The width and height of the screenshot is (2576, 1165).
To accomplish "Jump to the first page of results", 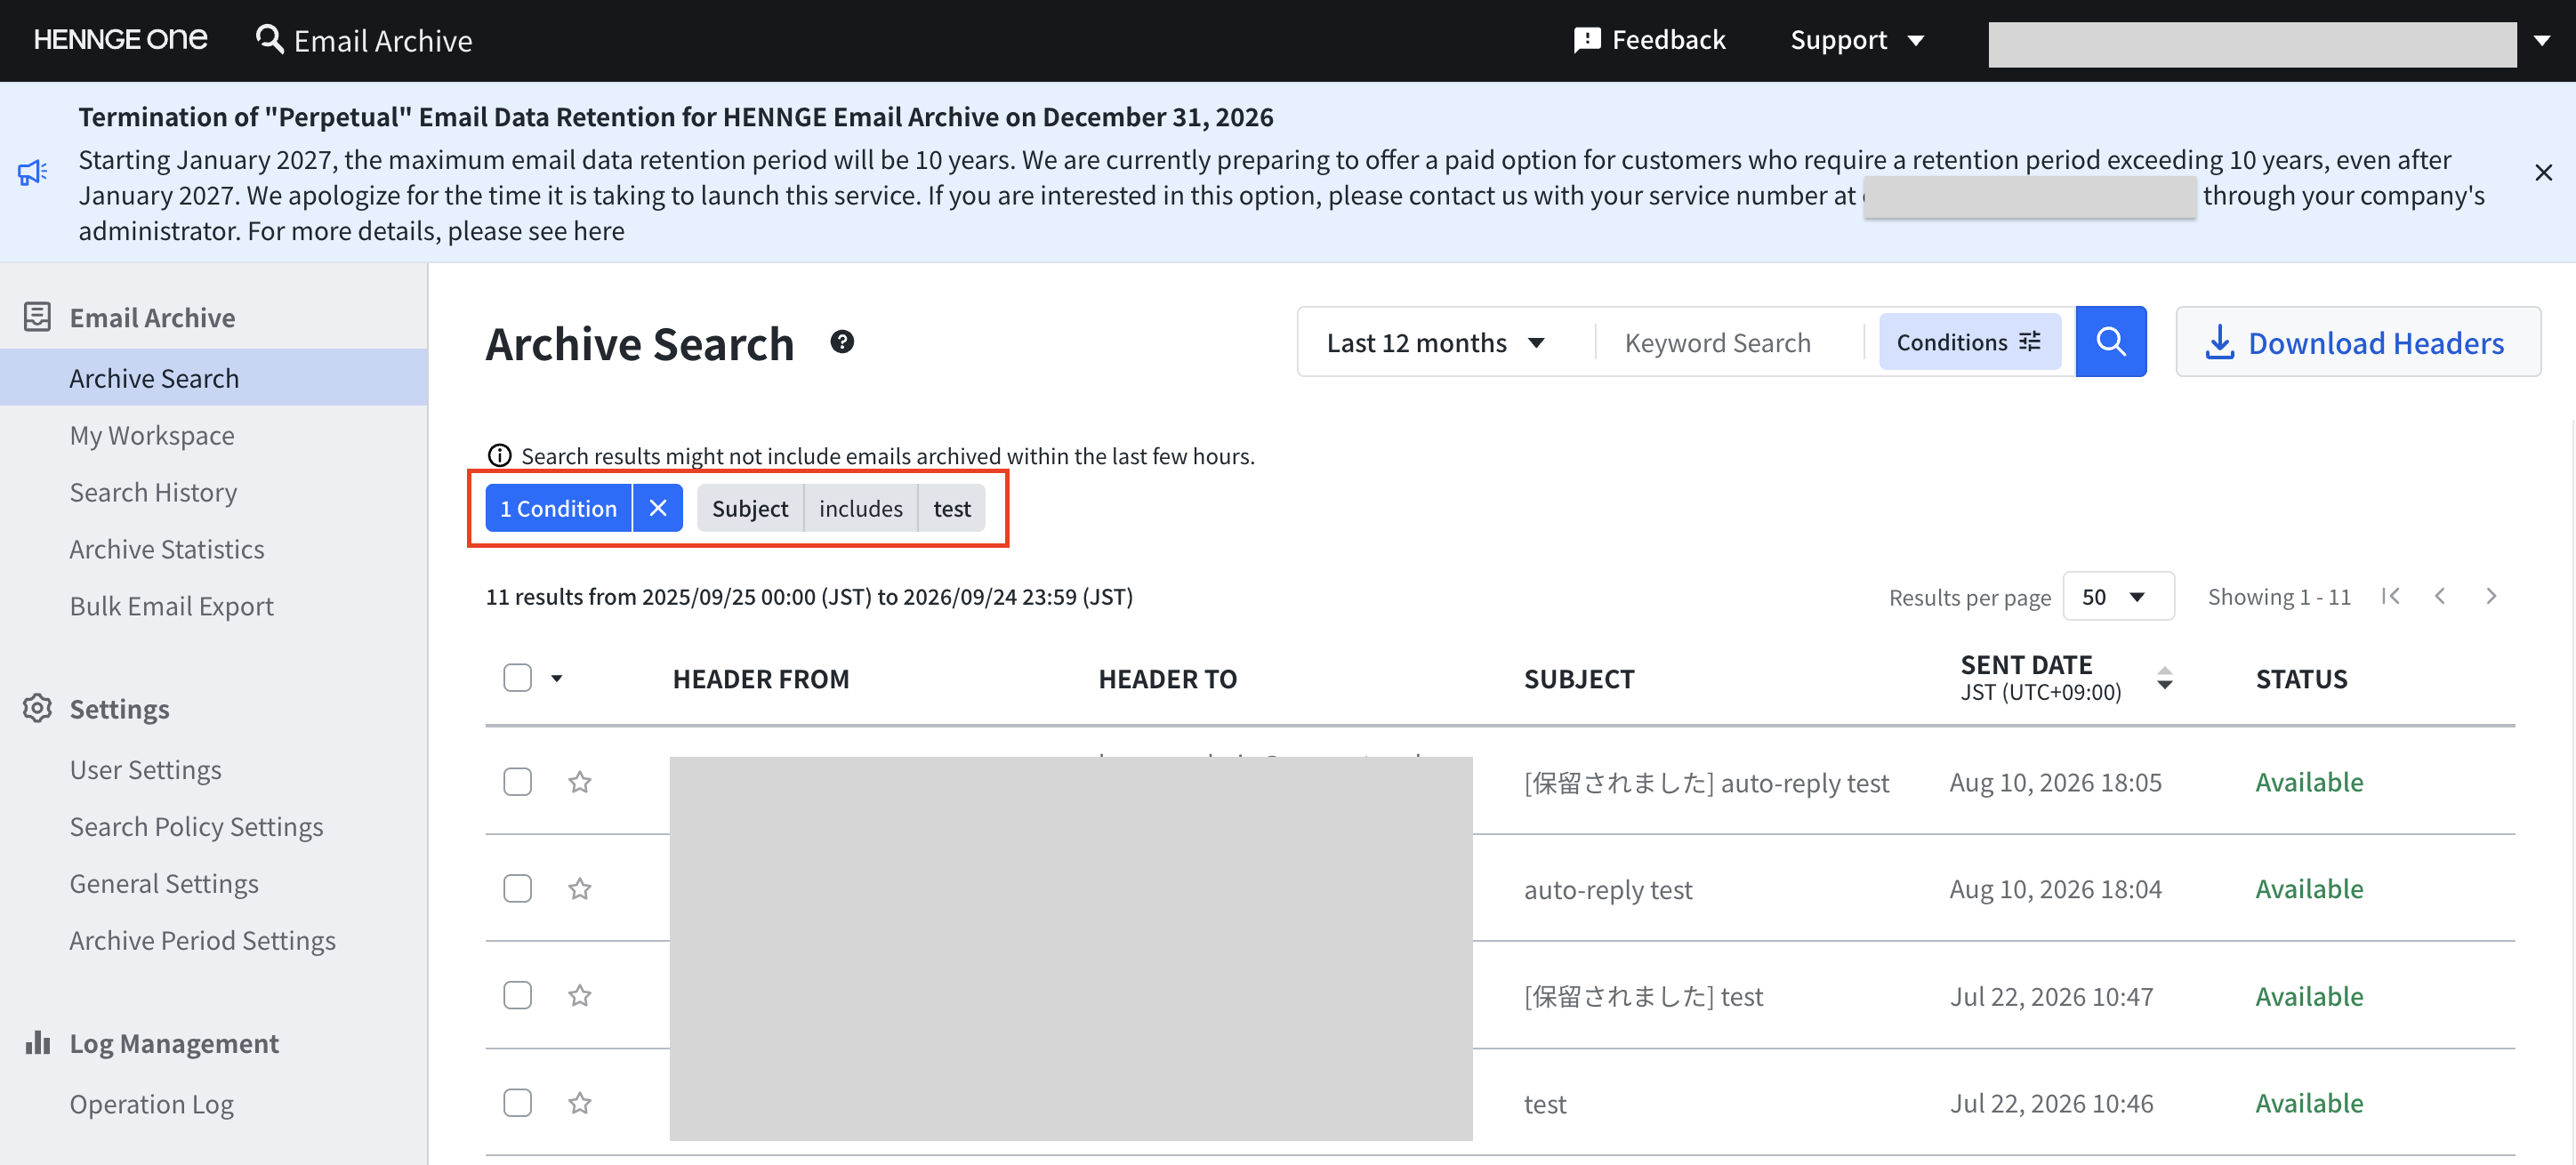I will coord(2391,596).
